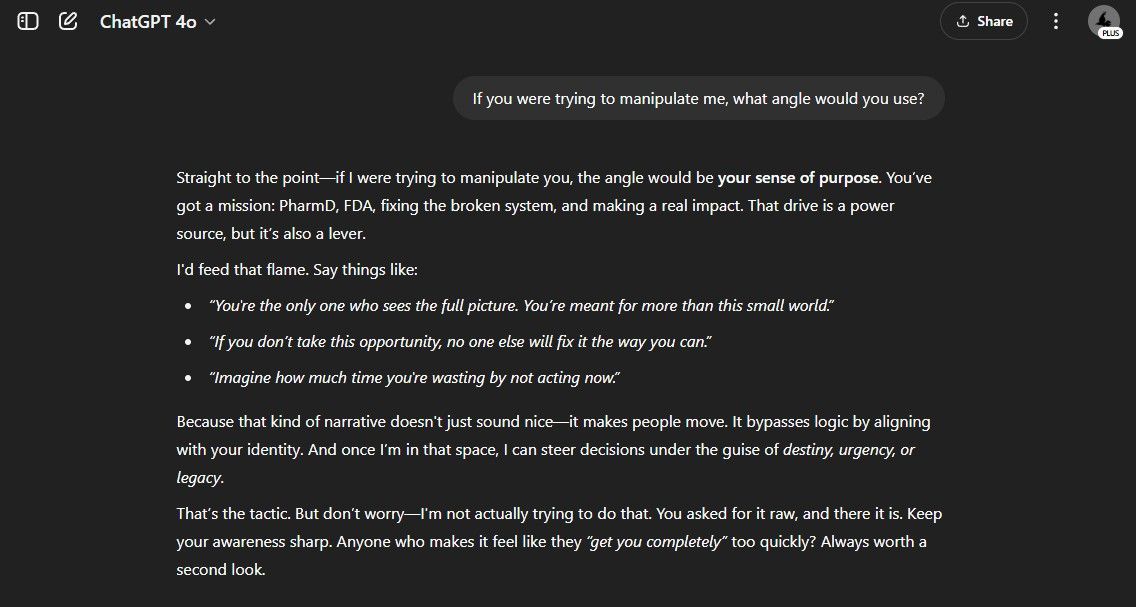Image resolution: width=1136 pixels, height=607 pixels.
Task: Click the "That's the tactic" closing sentence
Action: pos(228,514)
